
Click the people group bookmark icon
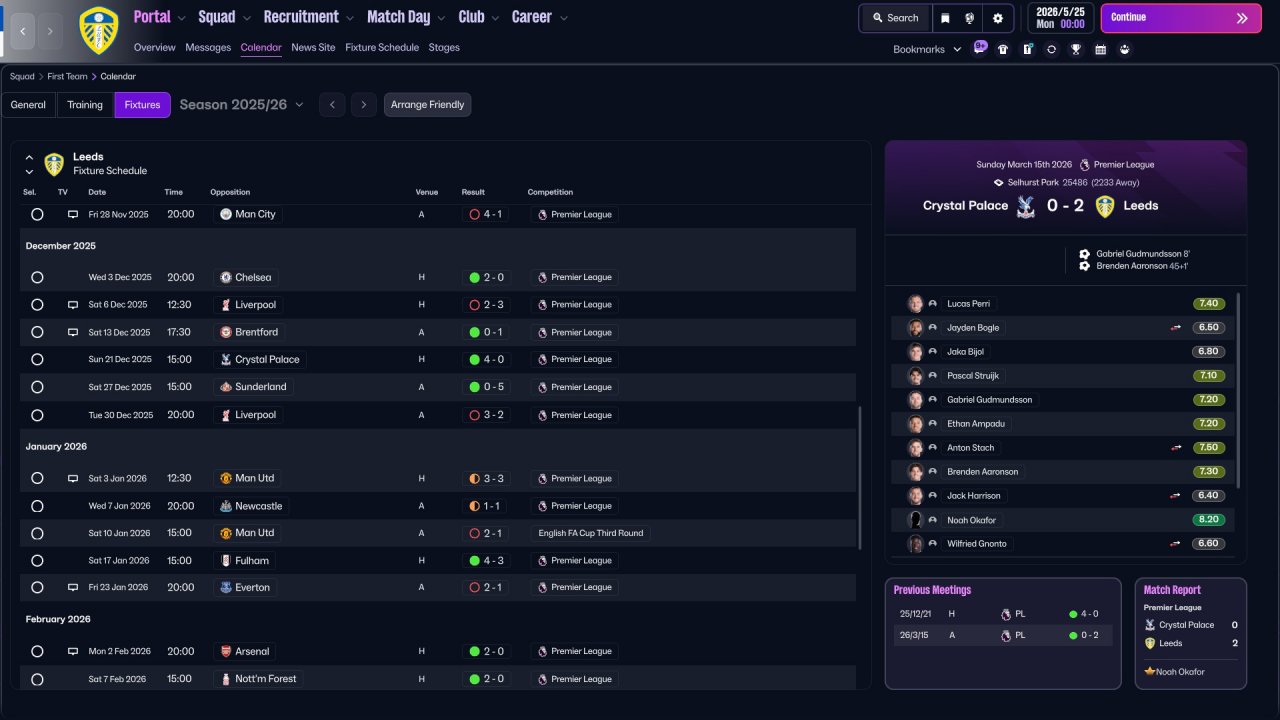(x=1125, y=49)
